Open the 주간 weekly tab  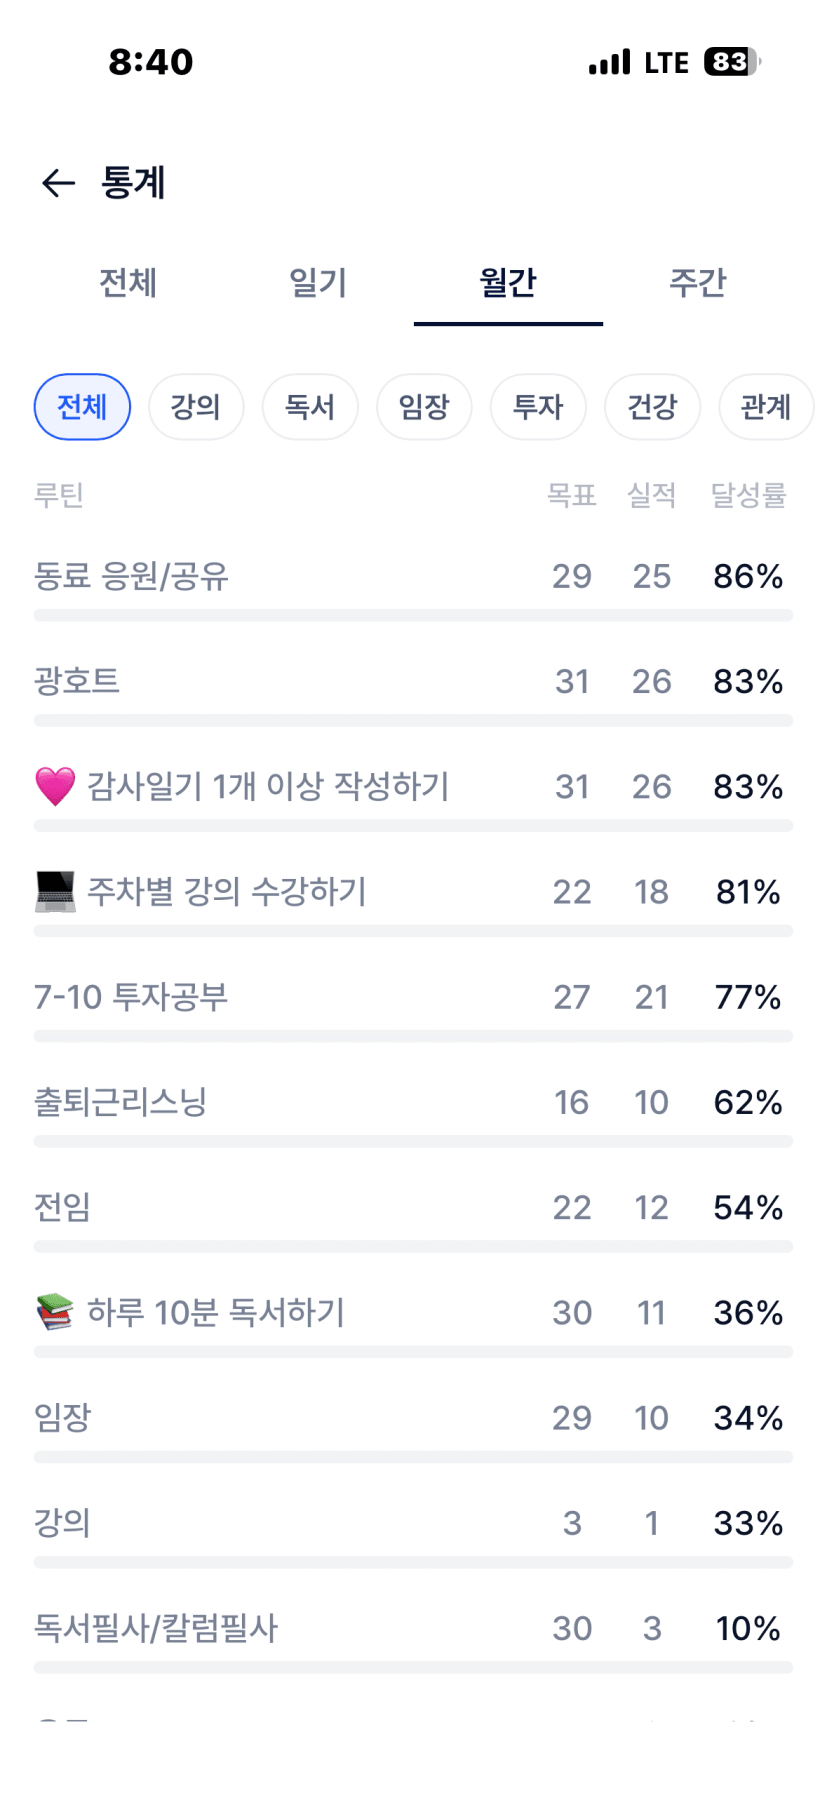(697, 283)
